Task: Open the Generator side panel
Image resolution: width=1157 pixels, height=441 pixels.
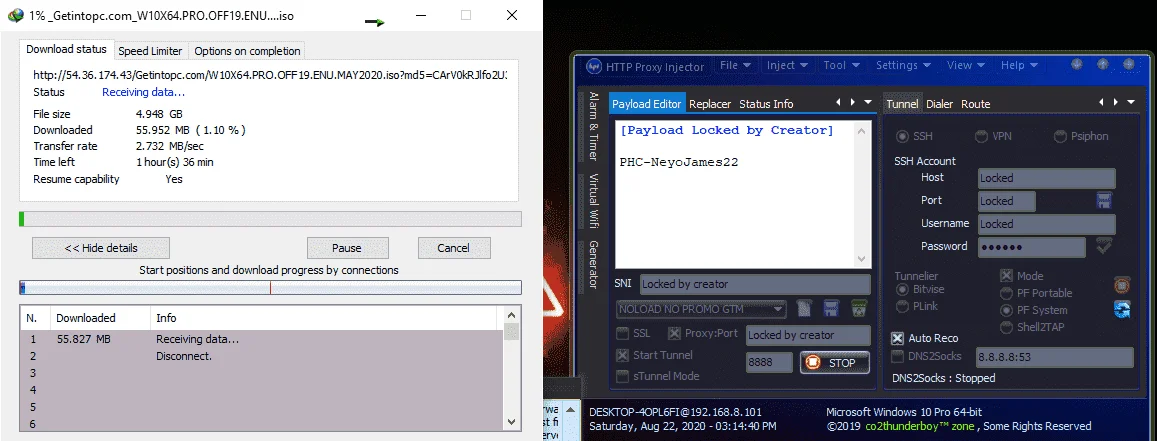Action: (x=593, y=265)
